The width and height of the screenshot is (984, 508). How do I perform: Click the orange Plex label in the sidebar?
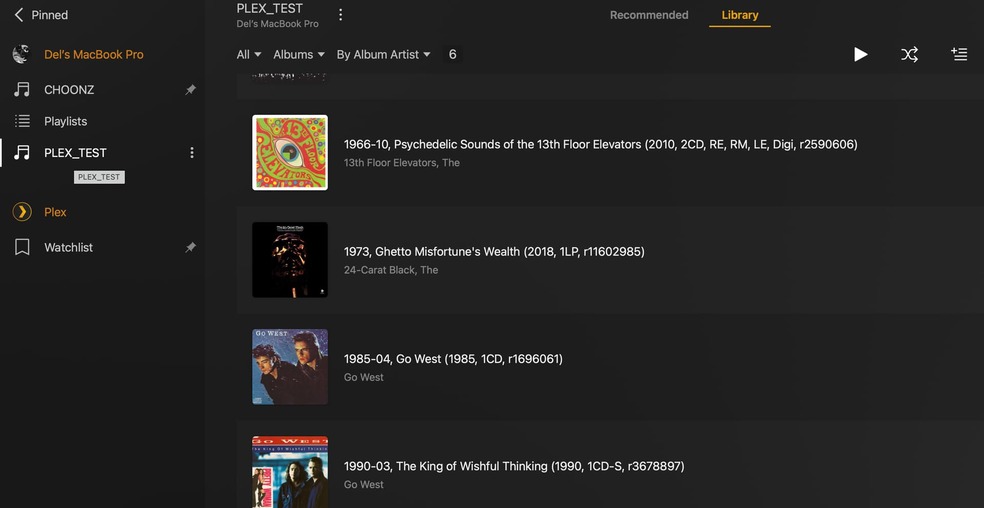coord(55,212)
